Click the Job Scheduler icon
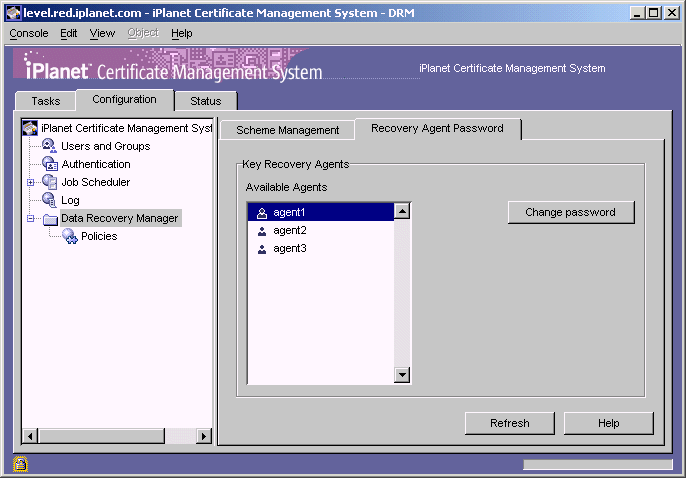The width and height of the screenshot is (686, 478). point(49,182)
